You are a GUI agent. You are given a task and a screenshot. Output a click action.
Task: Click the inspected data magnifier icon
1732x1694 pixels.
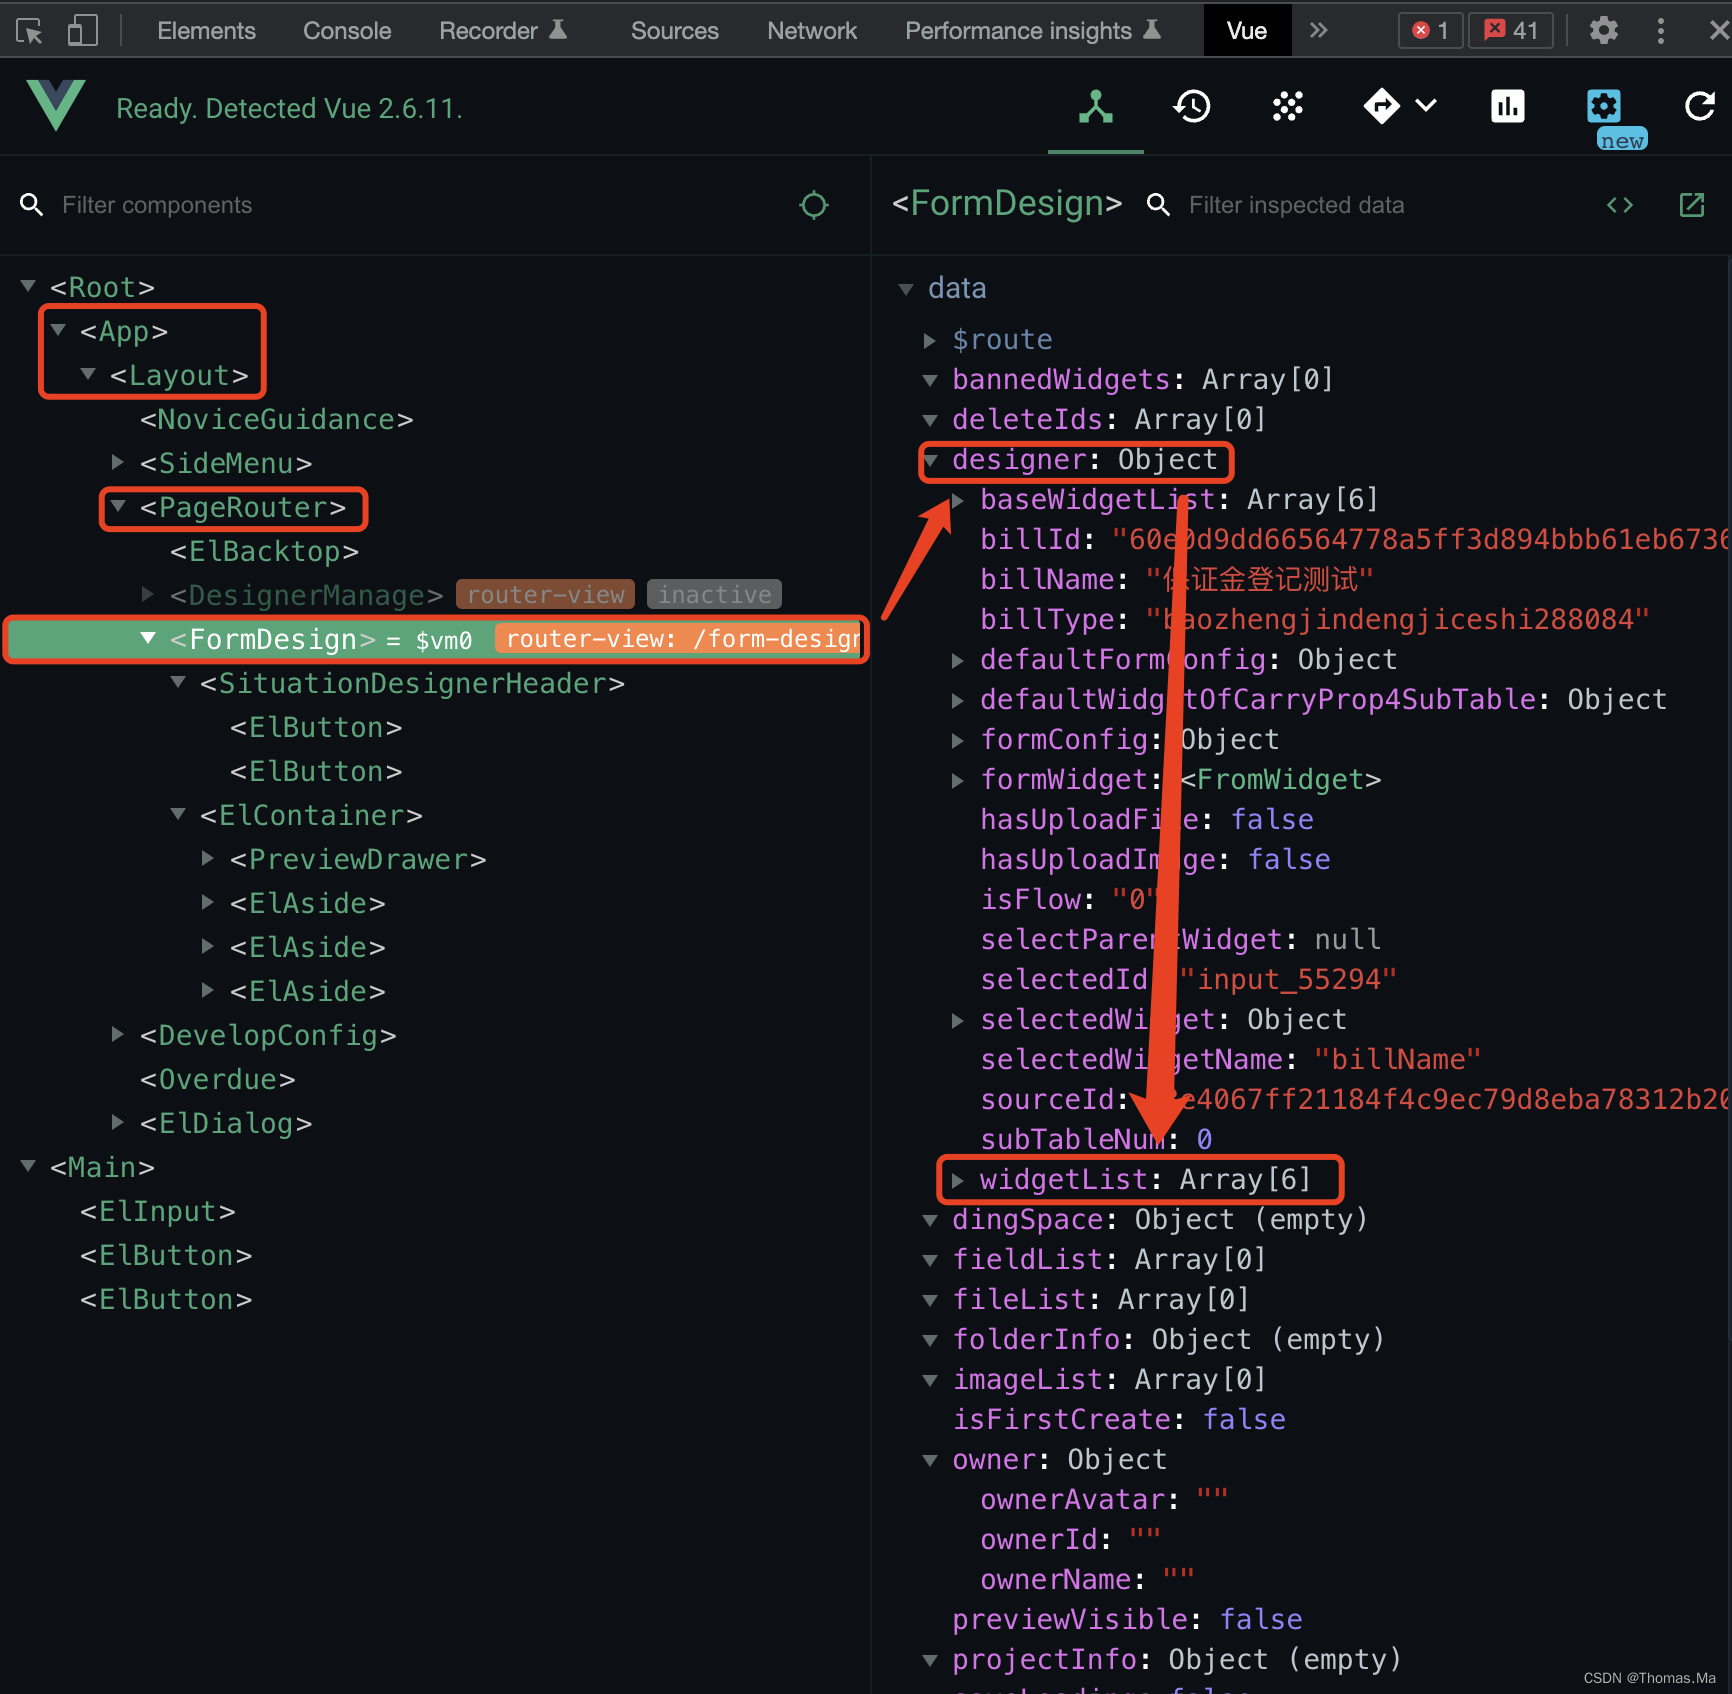(1158, 205)
